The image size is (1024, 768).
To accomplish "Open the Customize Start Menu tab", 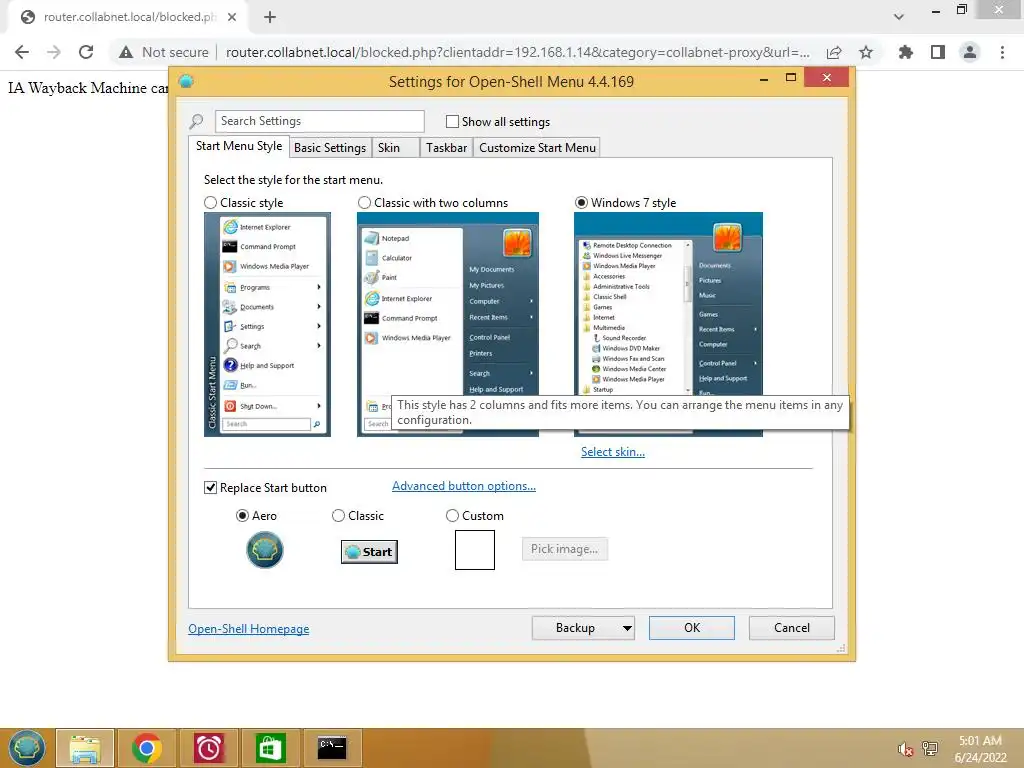I will (x=537, y=148).
